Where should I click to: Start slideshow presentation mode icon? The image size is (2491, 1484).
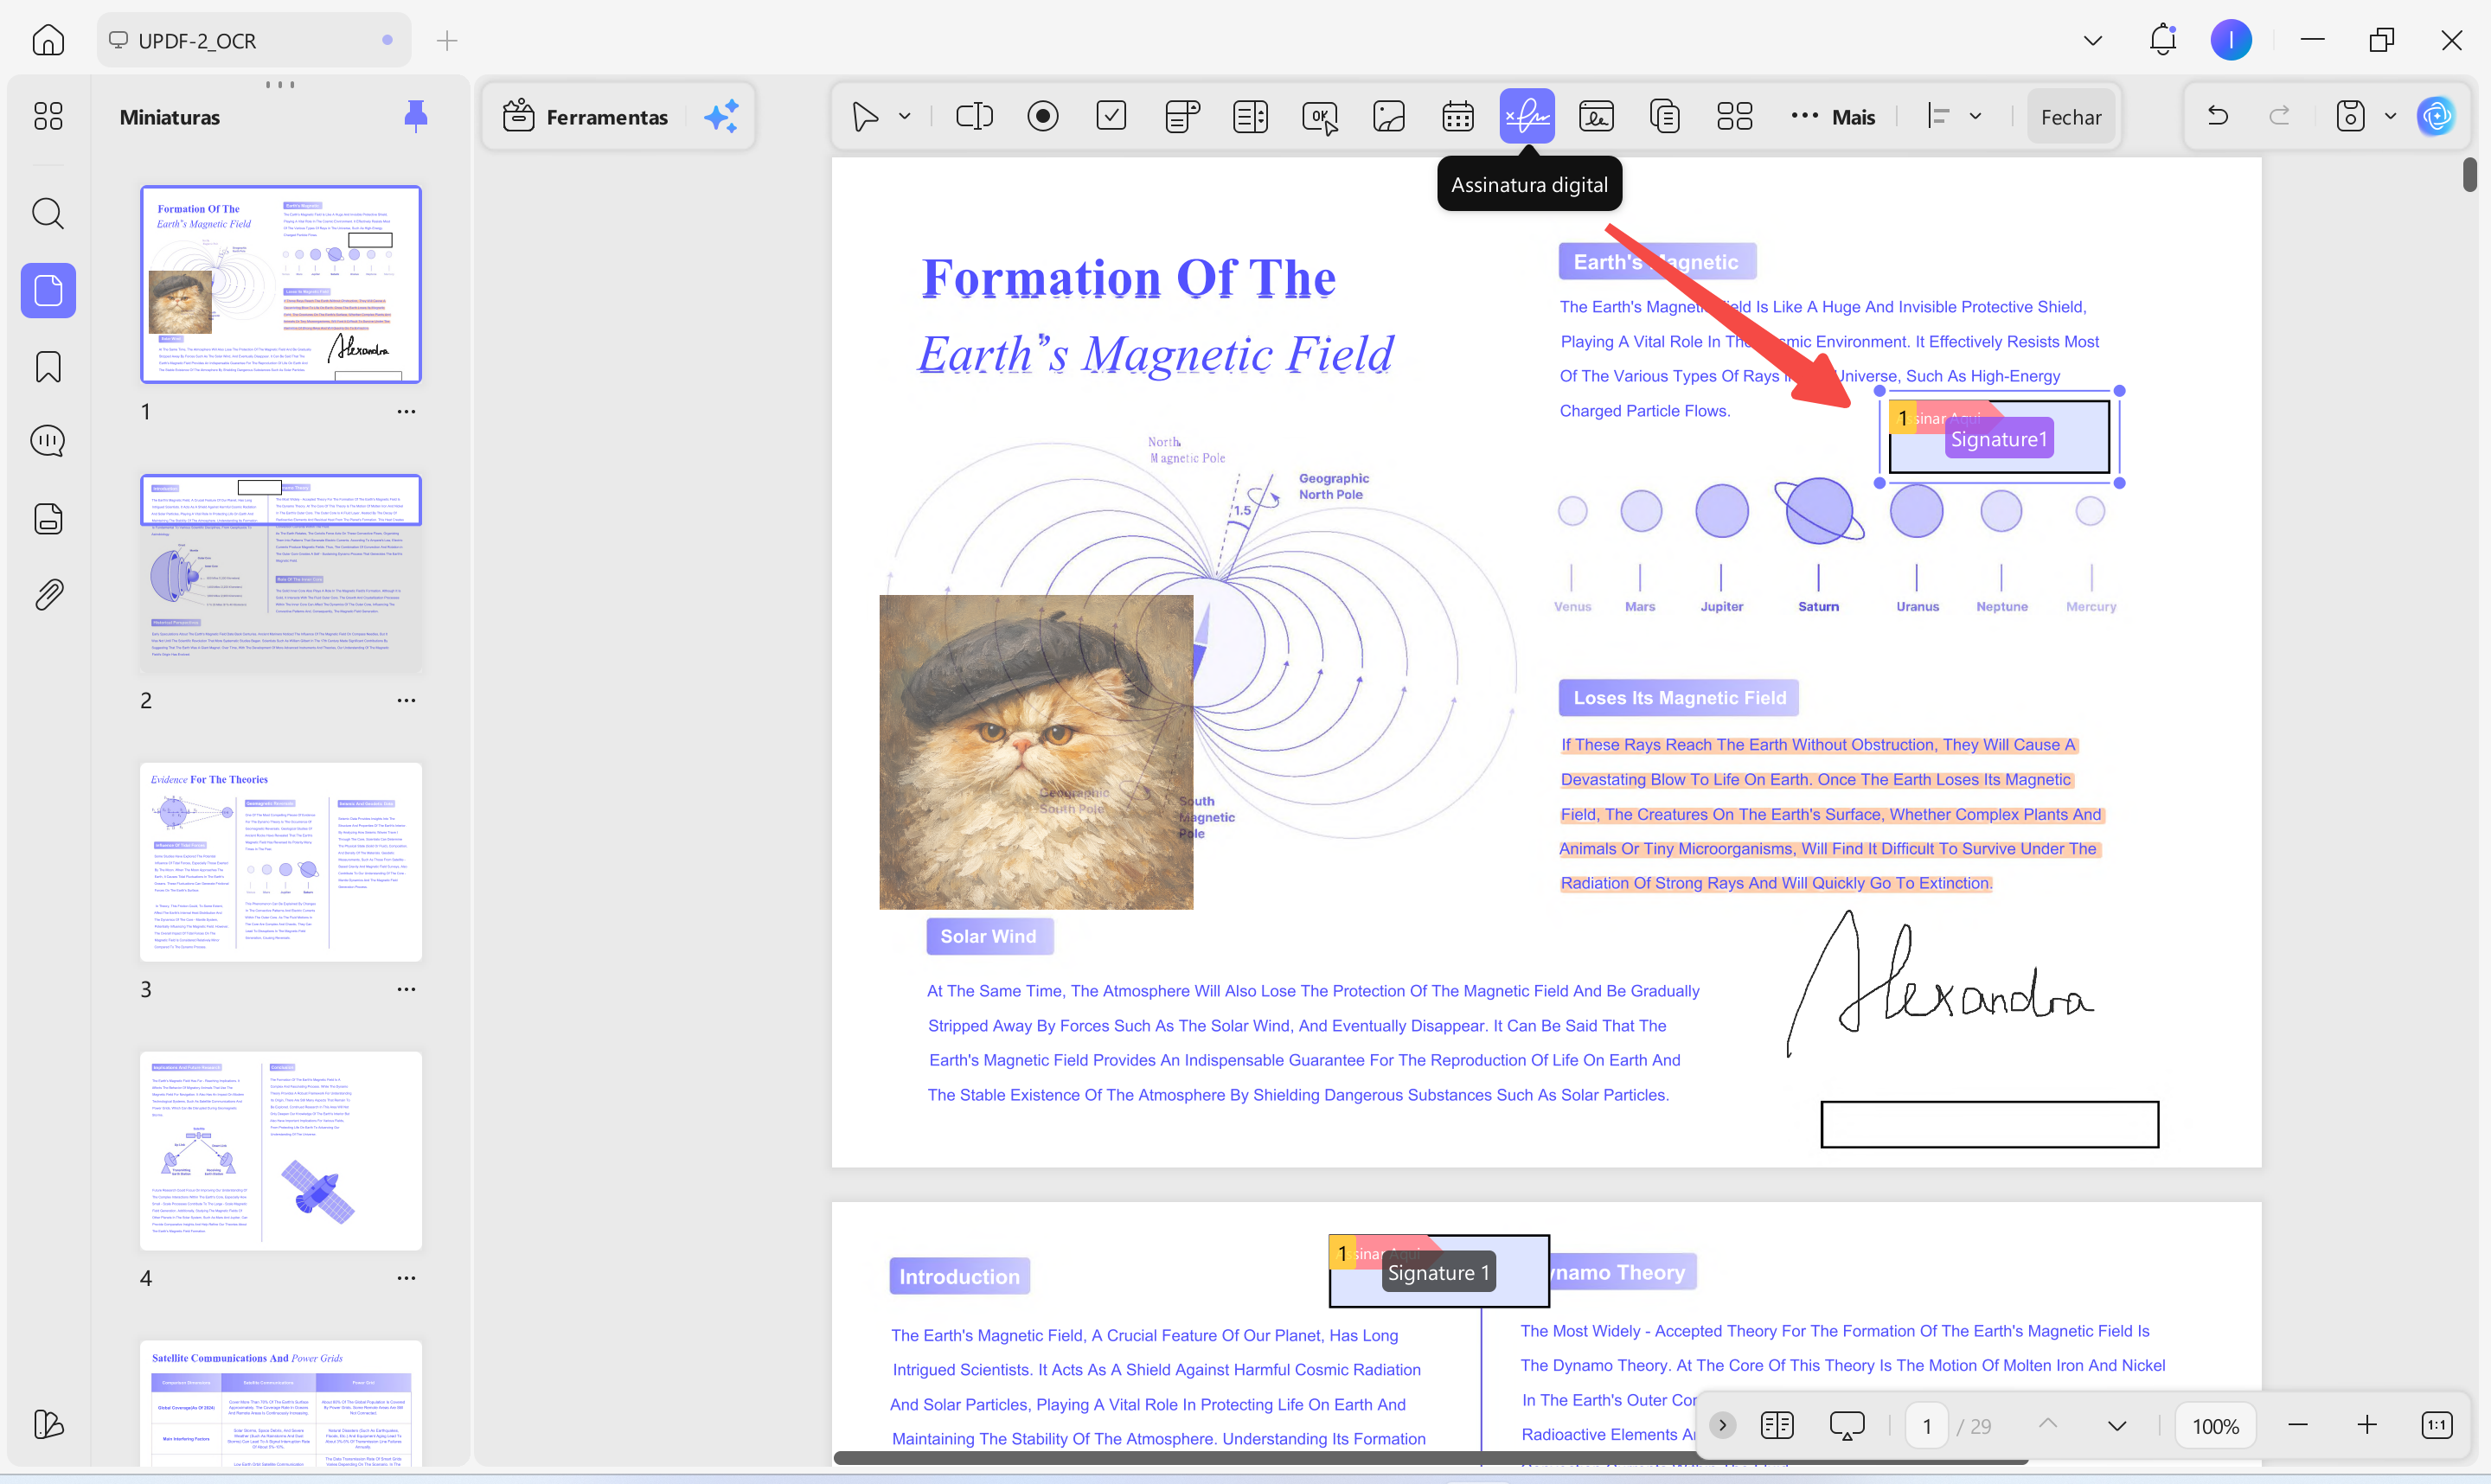click(1847, 1425)
